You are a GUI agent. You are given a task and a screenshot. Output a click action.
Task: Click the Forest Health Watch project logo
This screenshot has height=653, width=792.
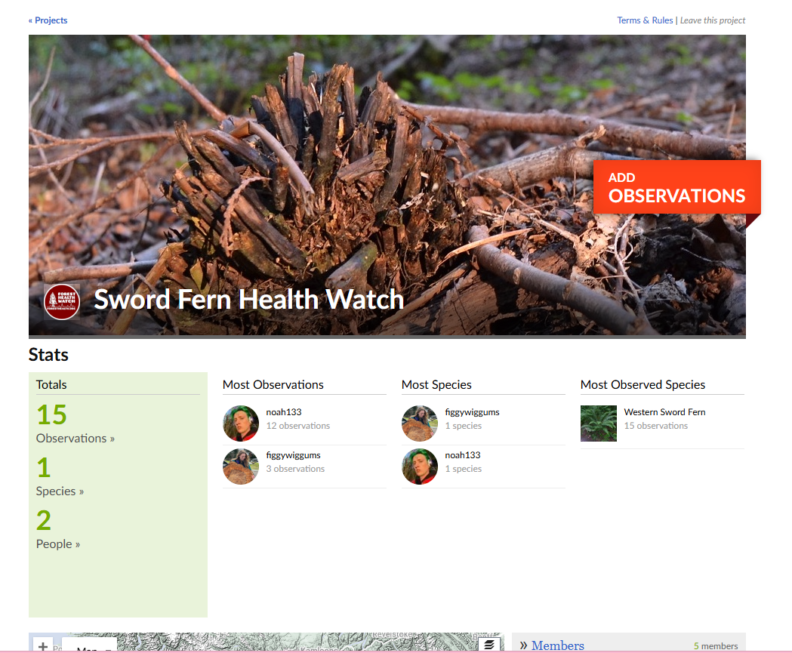tap(62, 302)
